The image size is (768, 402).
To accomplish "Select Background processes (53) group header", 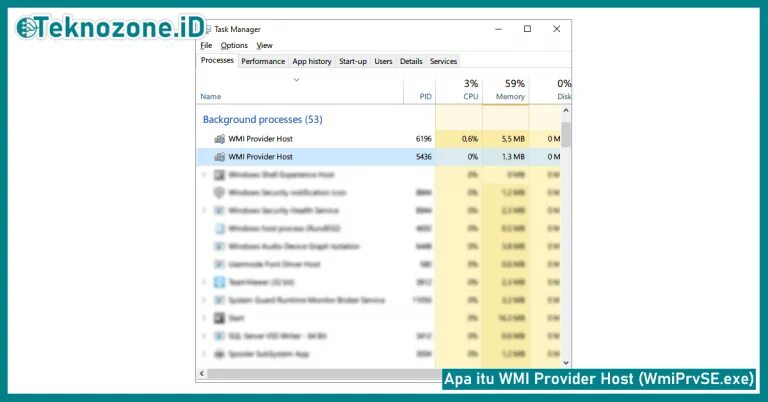I will coord(263,119).
